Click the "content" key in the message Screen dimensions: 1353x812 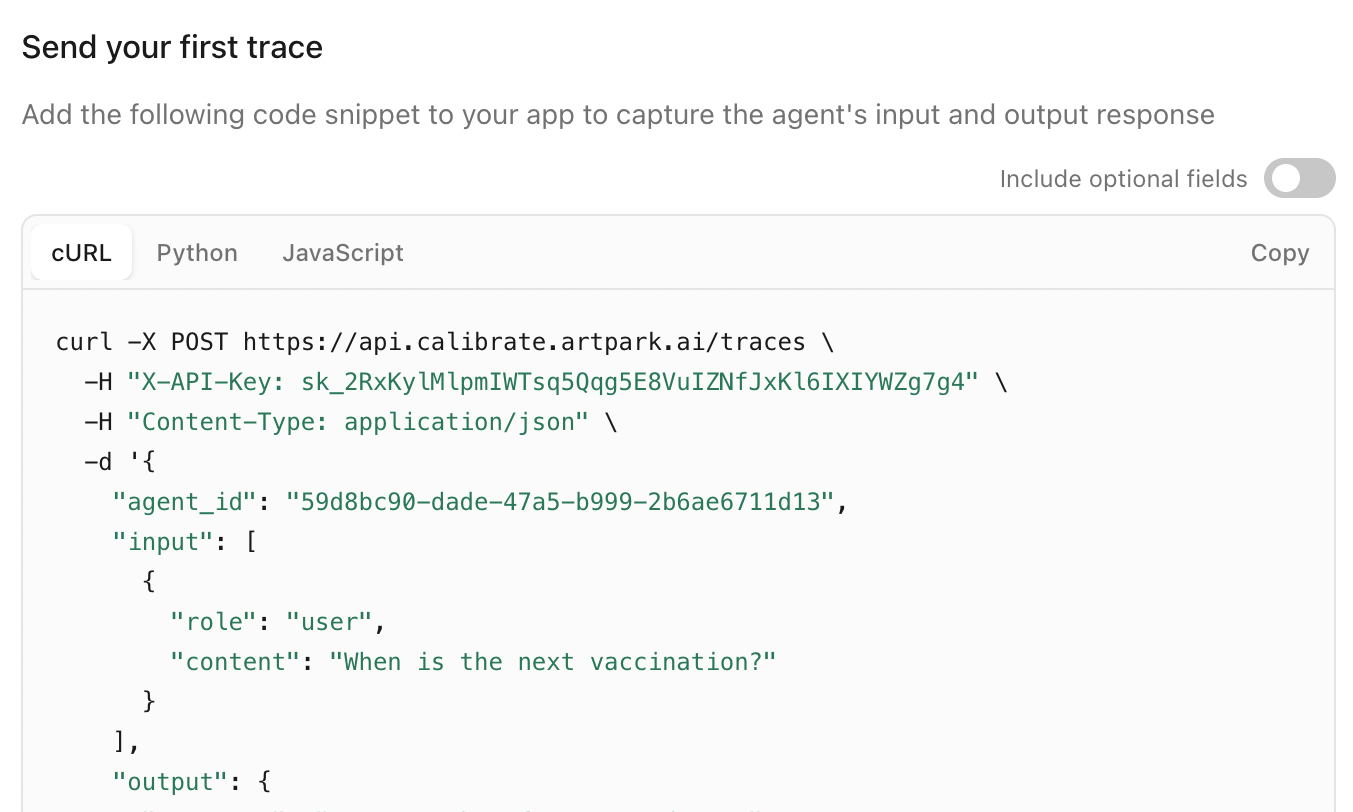235,662
